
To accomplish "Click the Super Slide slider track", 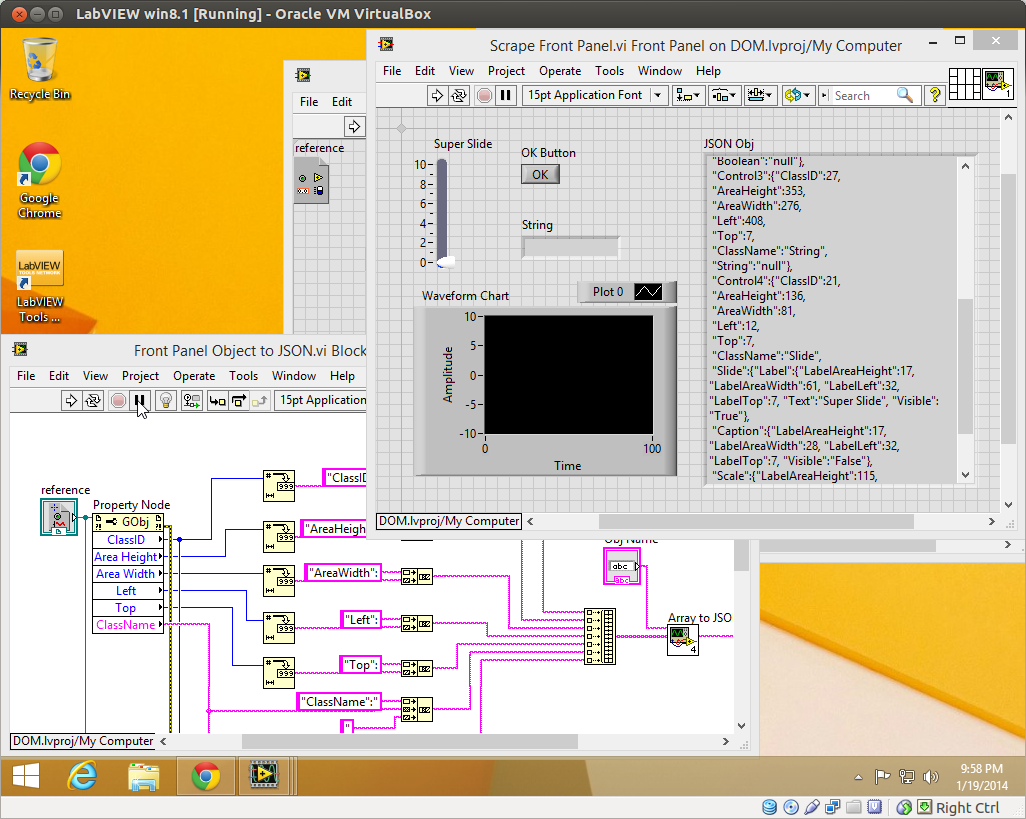I will 442,210.
